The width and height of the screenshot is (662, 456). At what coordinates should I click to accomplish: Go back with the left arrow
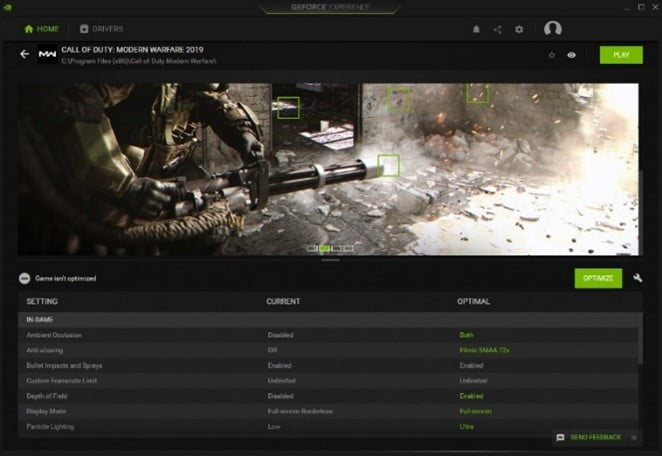pos(24,54)
